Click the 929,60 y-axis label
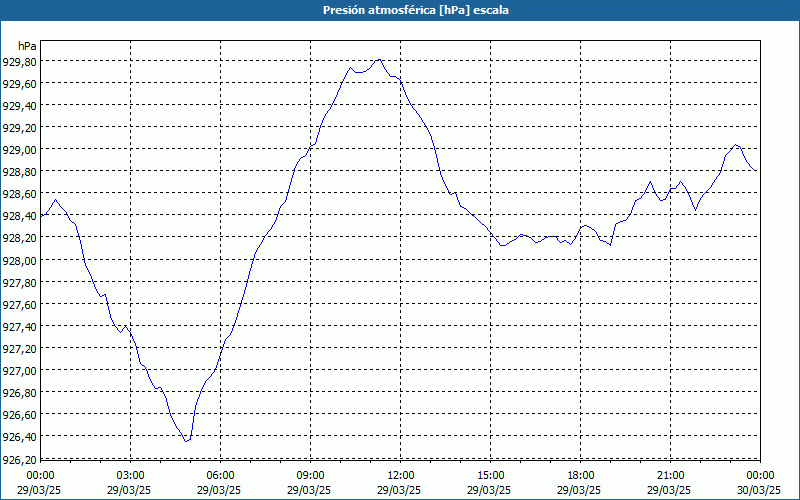The width and height of the screenshot is (800, 500). click(19, 83)
